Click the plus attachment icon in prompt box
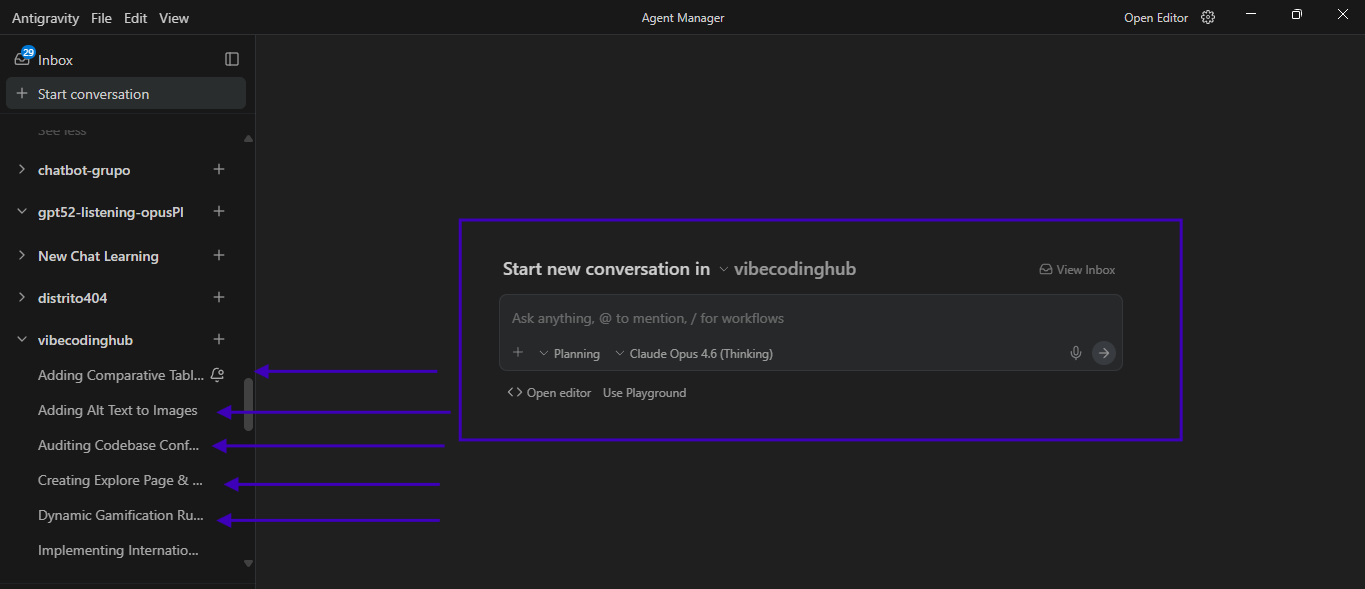This screenshot has width=1365, height=589. (x=518, y=353)
